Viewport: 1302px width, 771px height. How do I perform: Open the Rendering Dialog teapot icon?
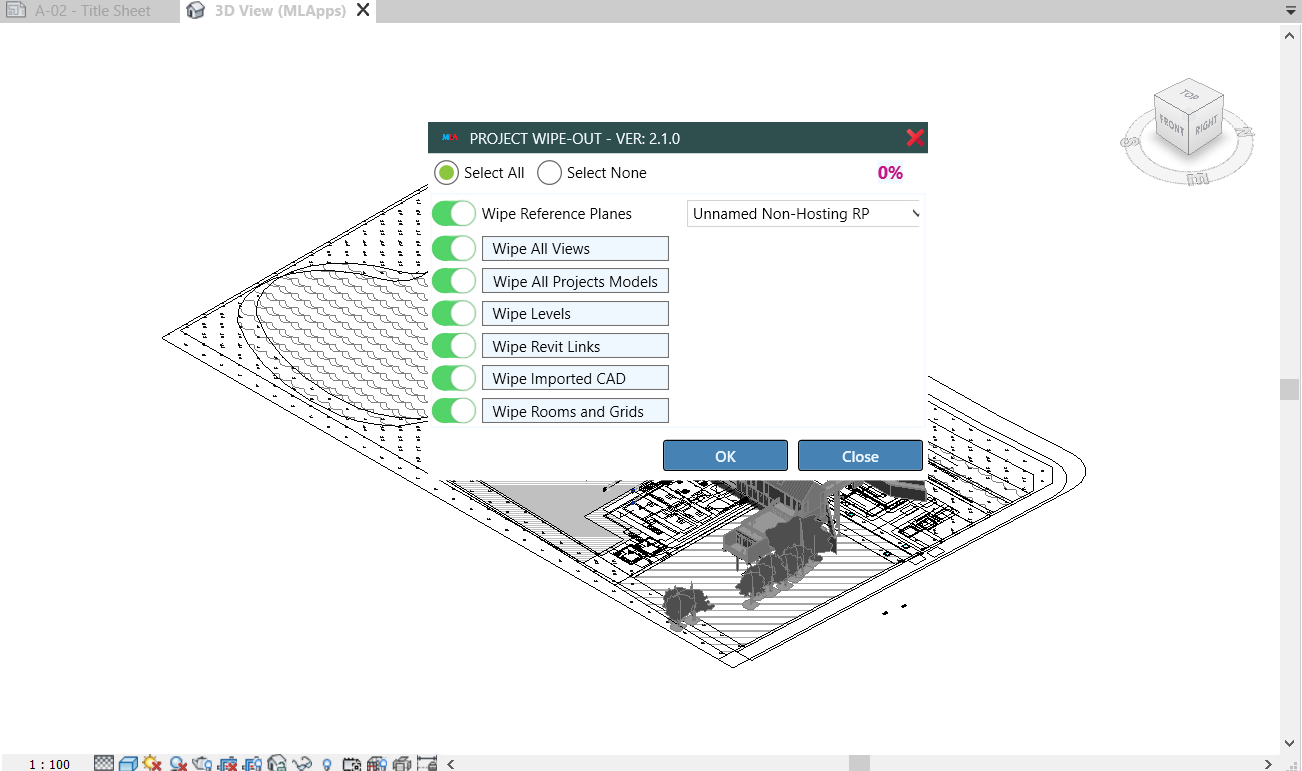pos(202,764)
